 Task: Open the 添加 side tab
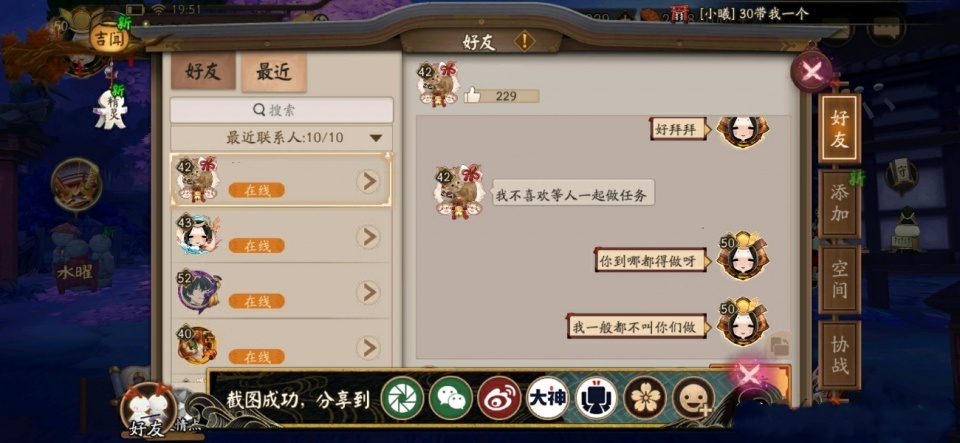[x=839, y=204]
